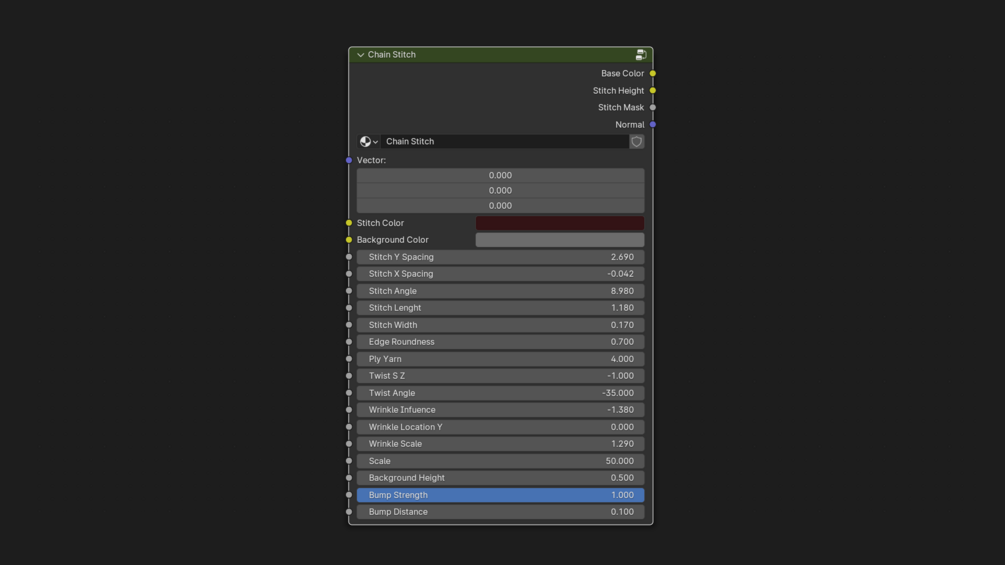
Task: Click the Stitch X Spacing value slider
Action: 500,274
